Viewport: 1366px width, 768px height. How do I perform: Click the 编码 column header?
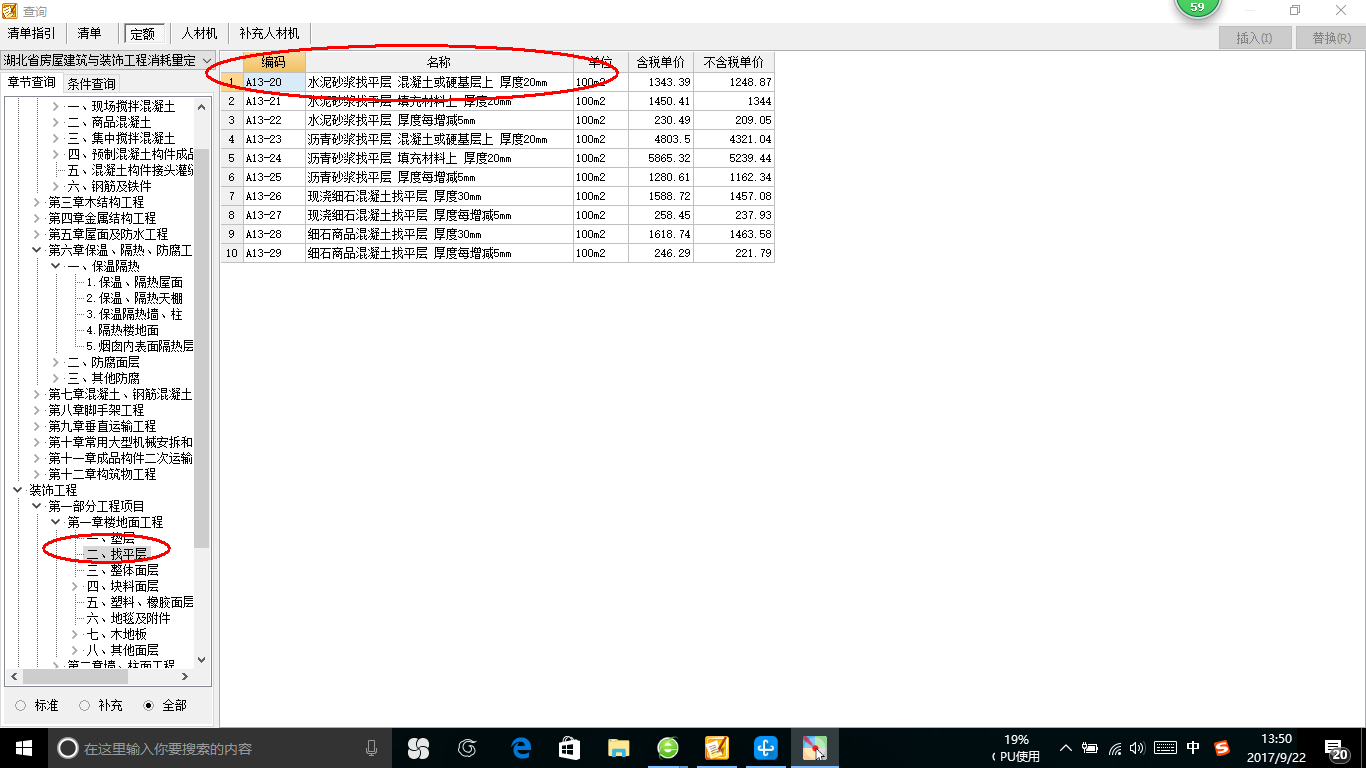pos(274,62)
